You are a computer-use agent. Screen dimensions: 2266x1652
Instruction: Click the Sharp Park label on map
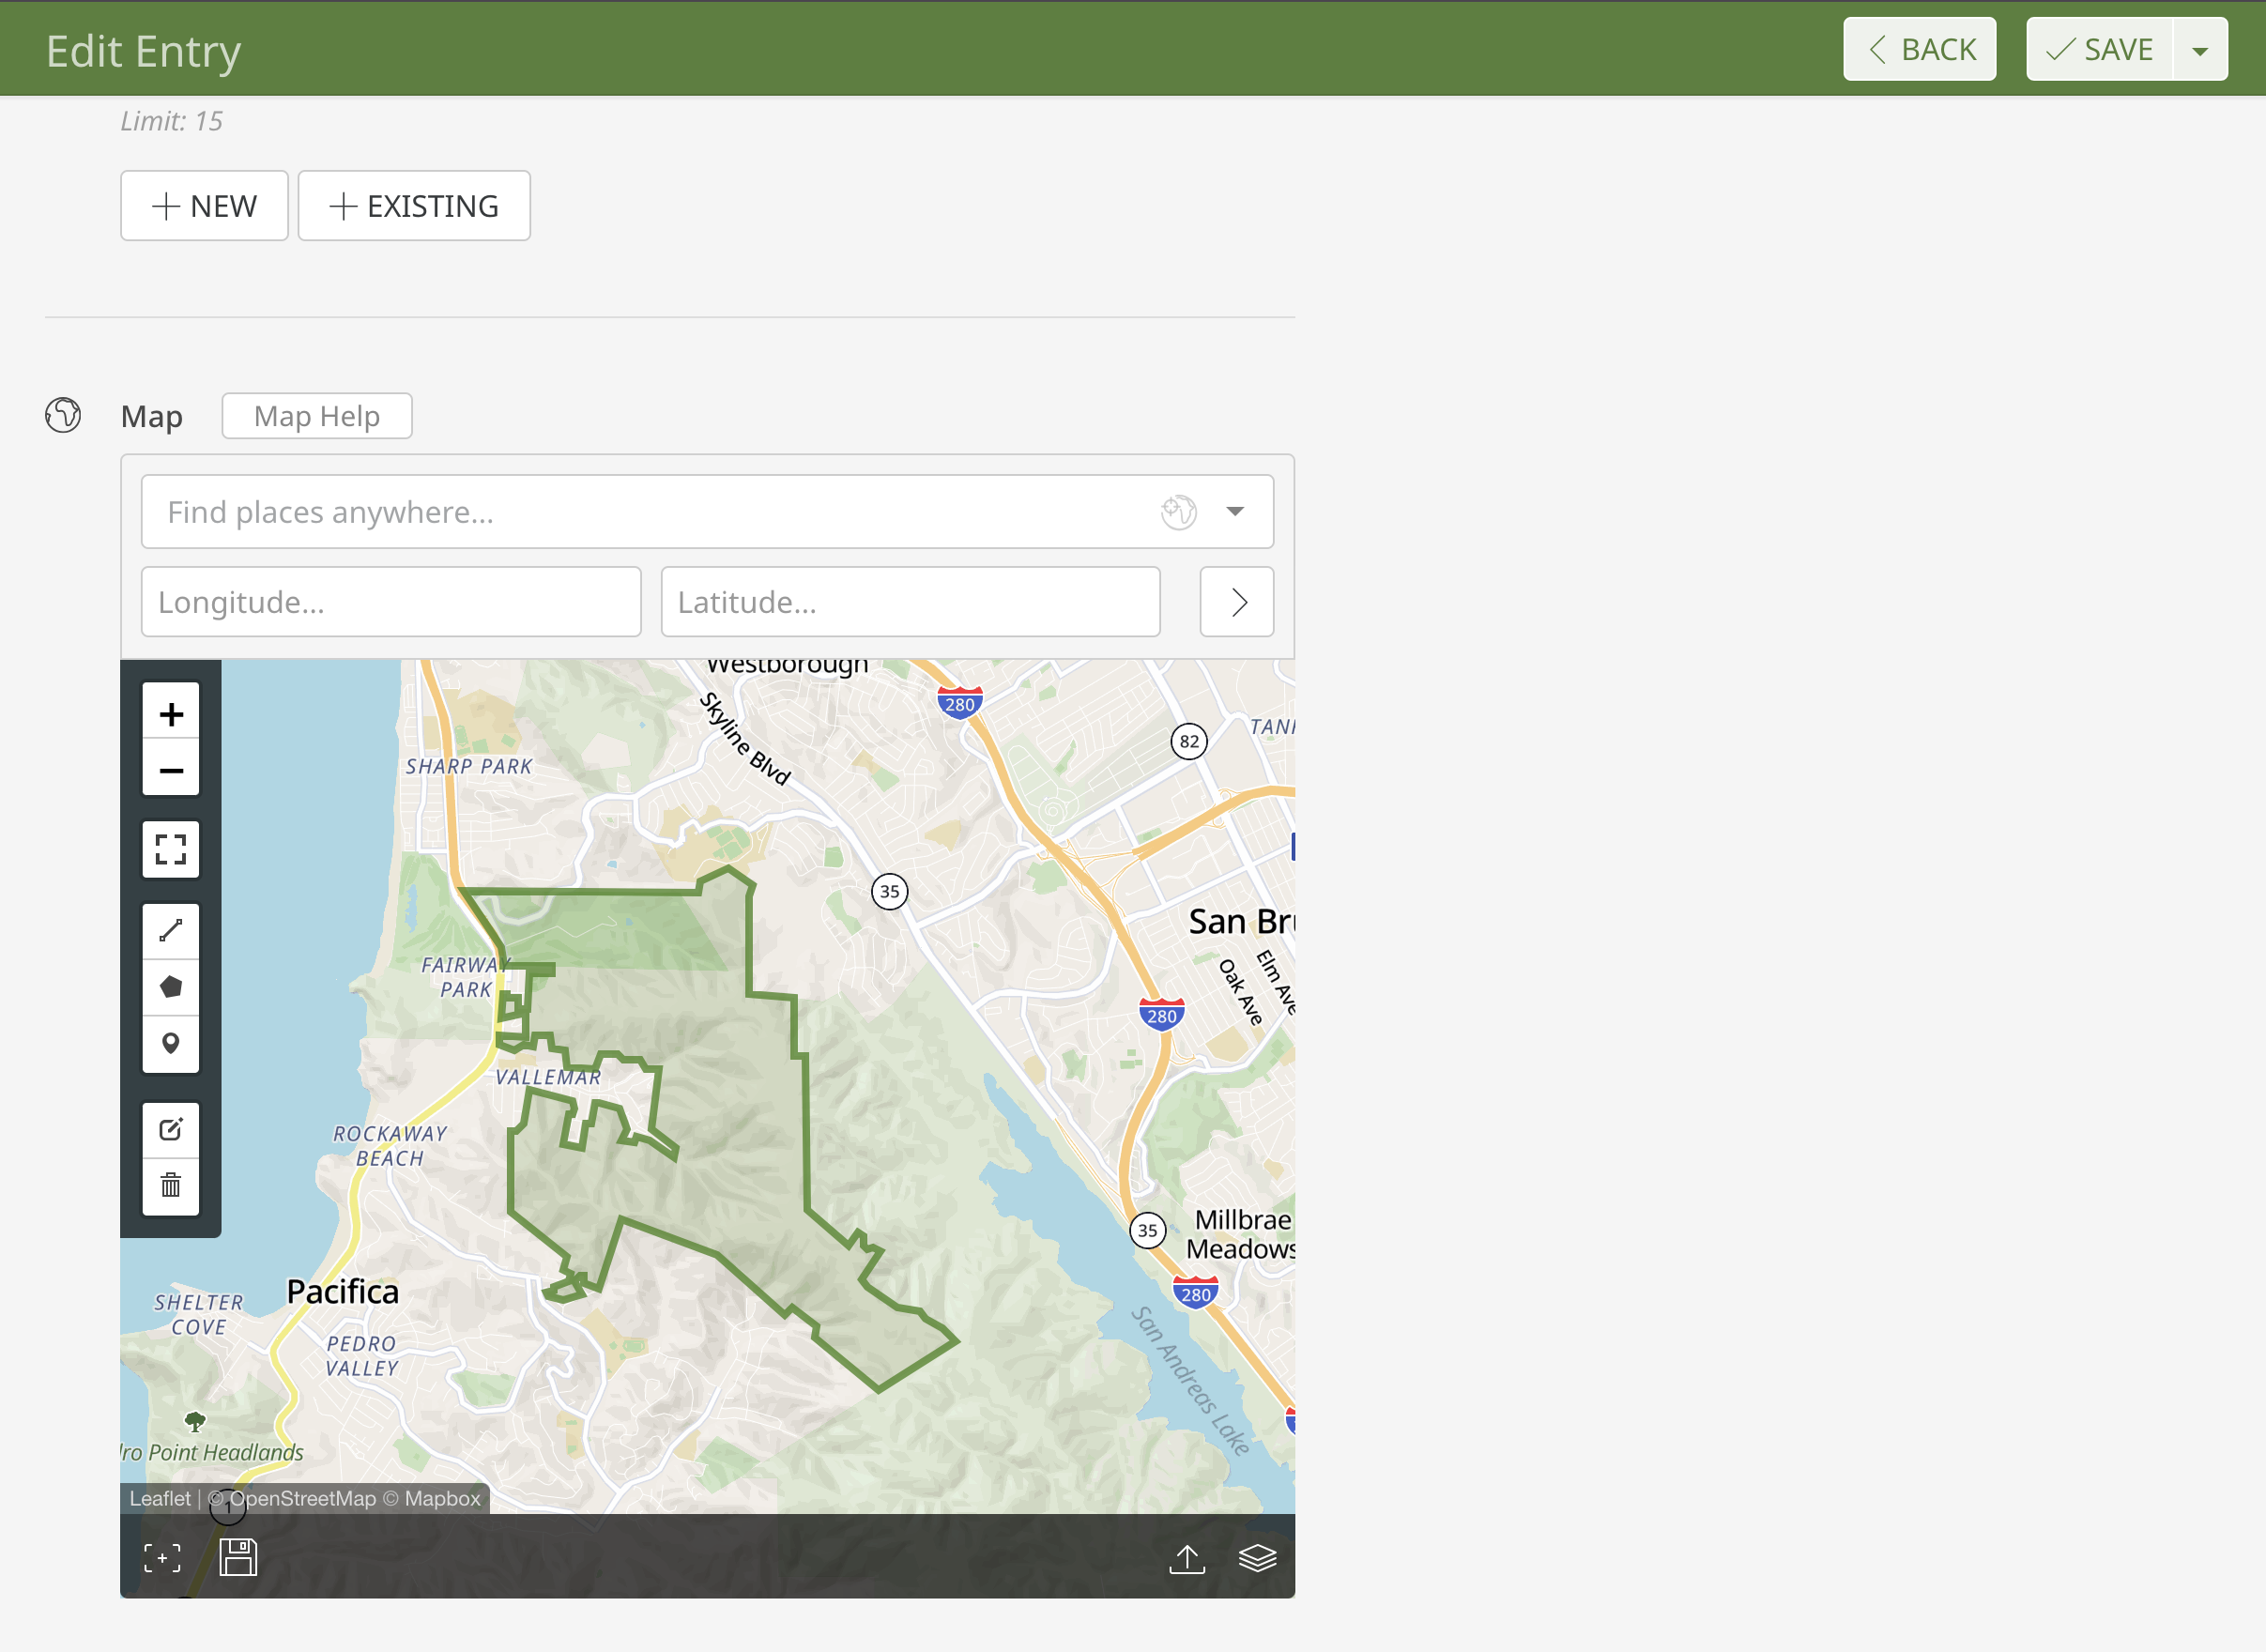pyautogui.click(x=469, y=766)
